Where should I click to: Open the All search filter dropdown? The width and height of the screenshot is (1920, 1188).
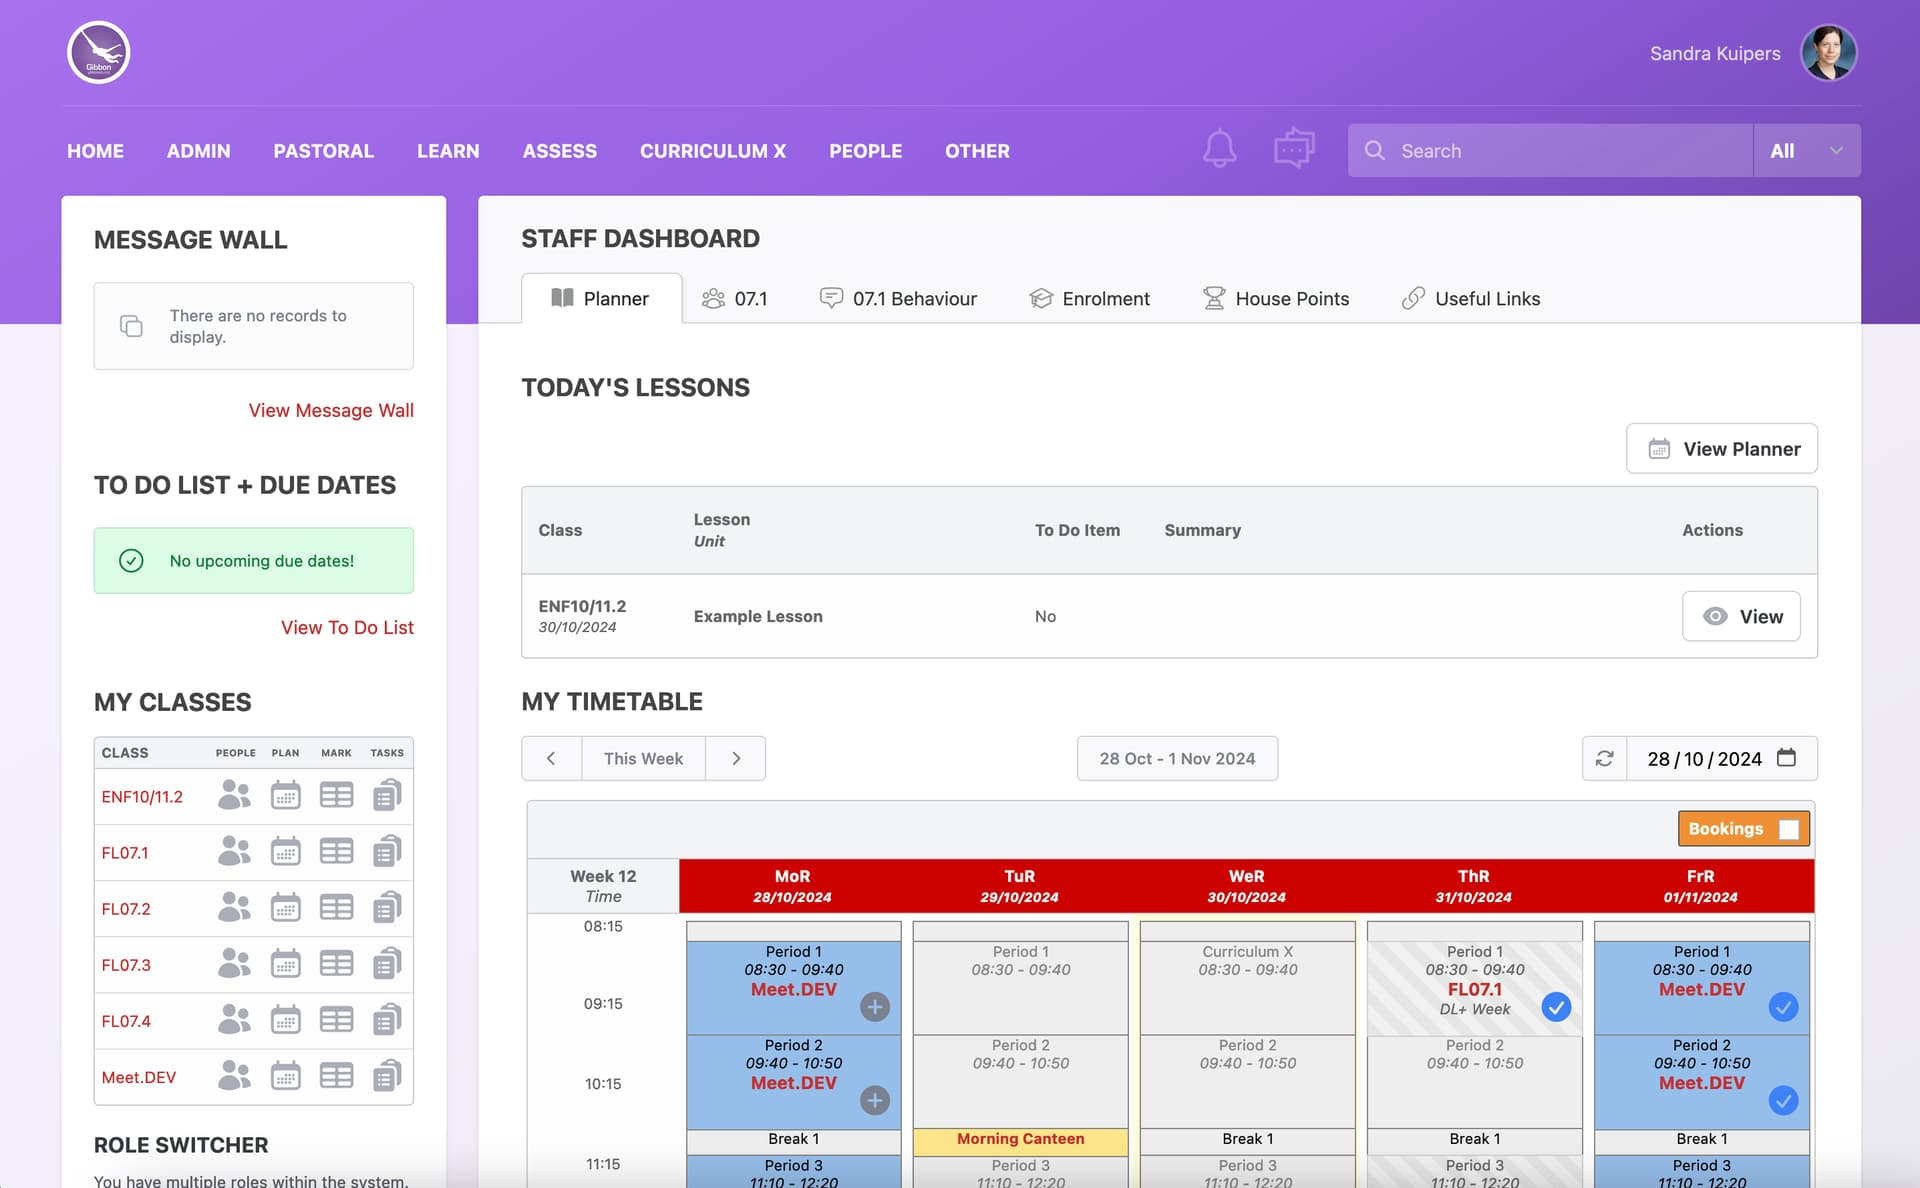[x=1807, y=150]
